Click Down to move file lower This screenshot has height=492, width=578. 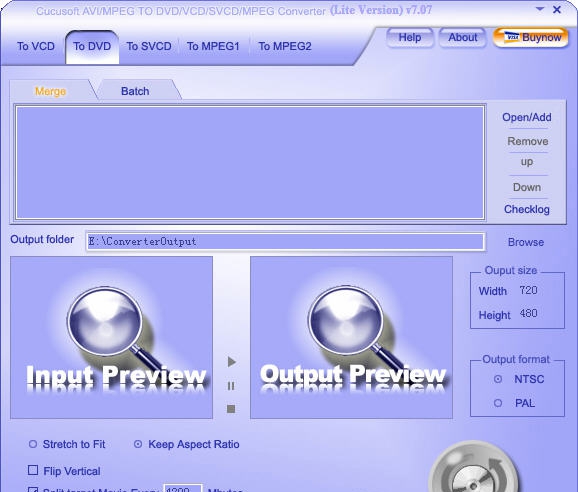[x=527, y=187]
